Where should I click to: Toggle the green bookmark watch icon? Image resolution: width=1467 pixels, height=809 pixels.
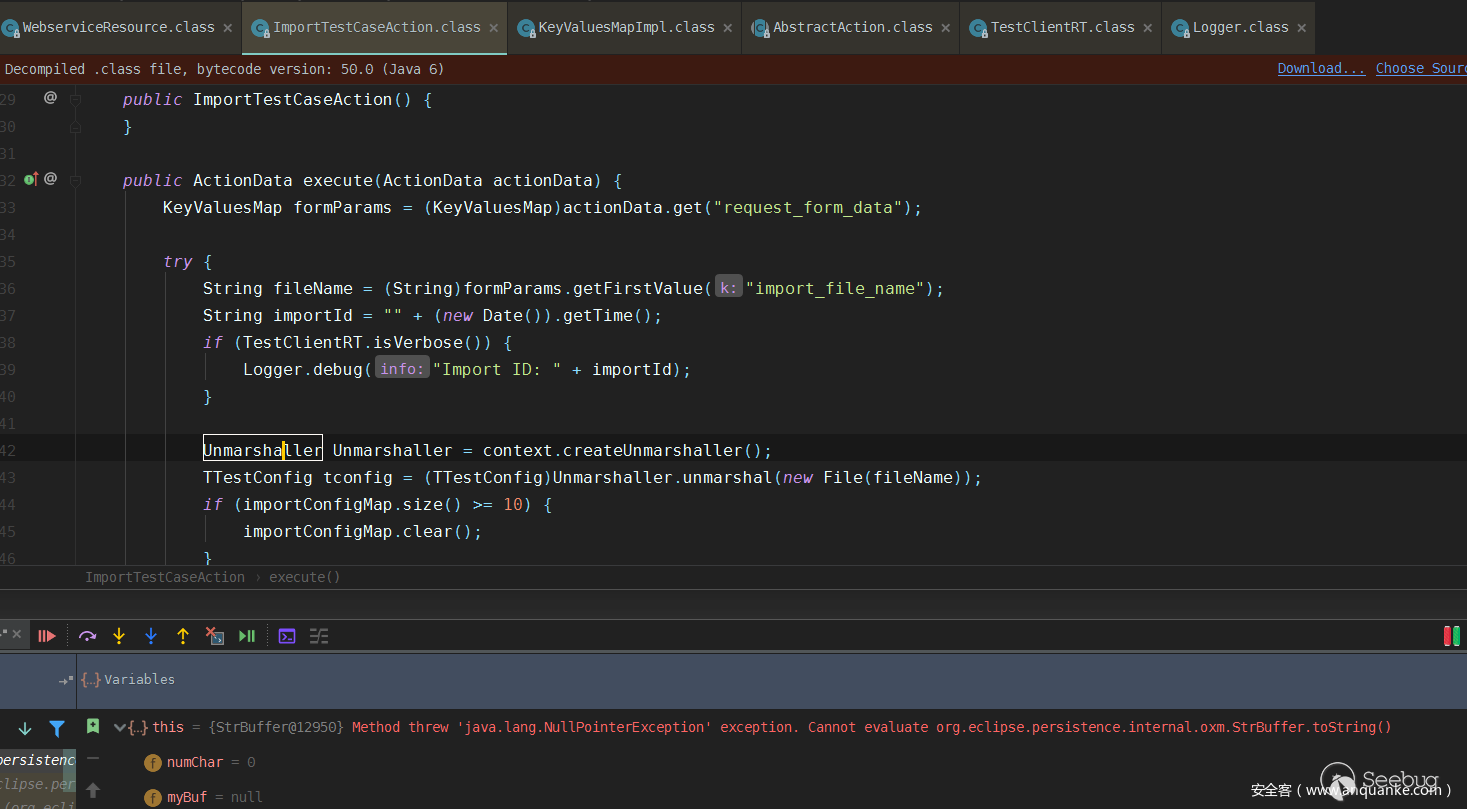(93, 726)
